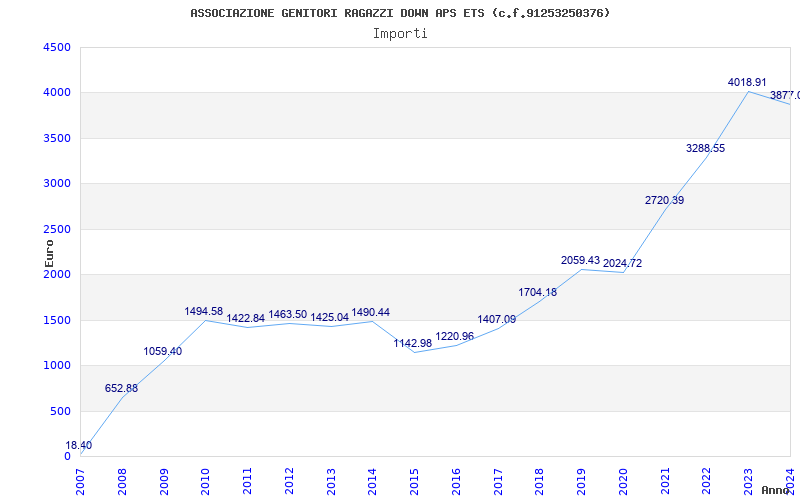Click the Euro axis label

click(x=49, y=254)
